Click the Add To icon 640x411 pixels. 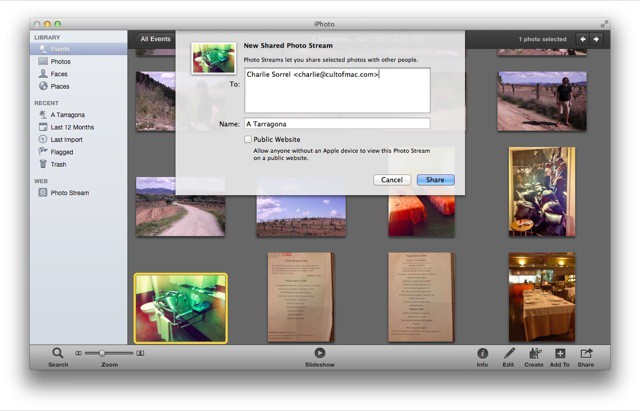(560, 353)
